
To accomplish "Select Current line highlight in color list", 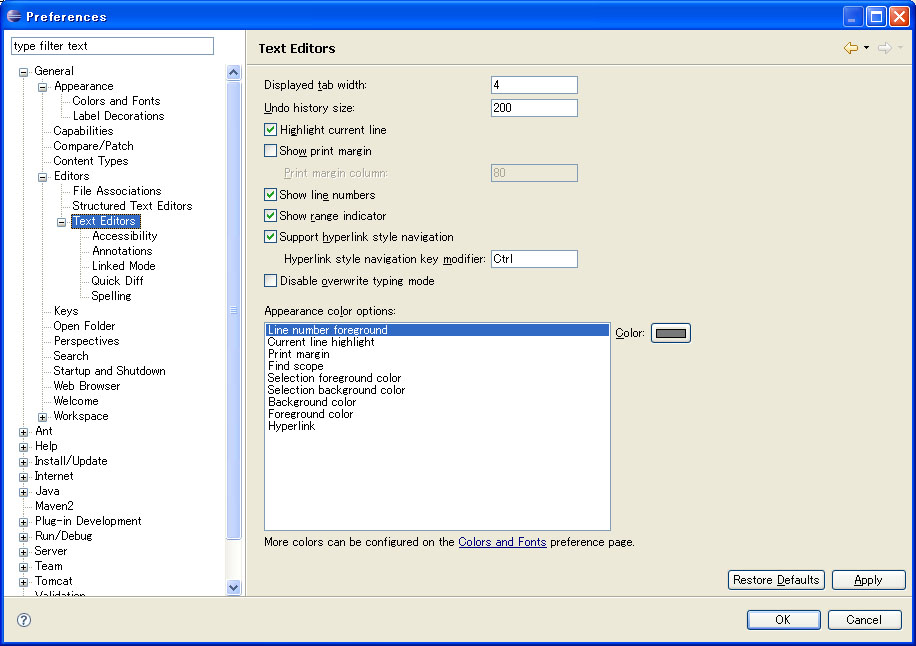I will [x=321, y=342].
